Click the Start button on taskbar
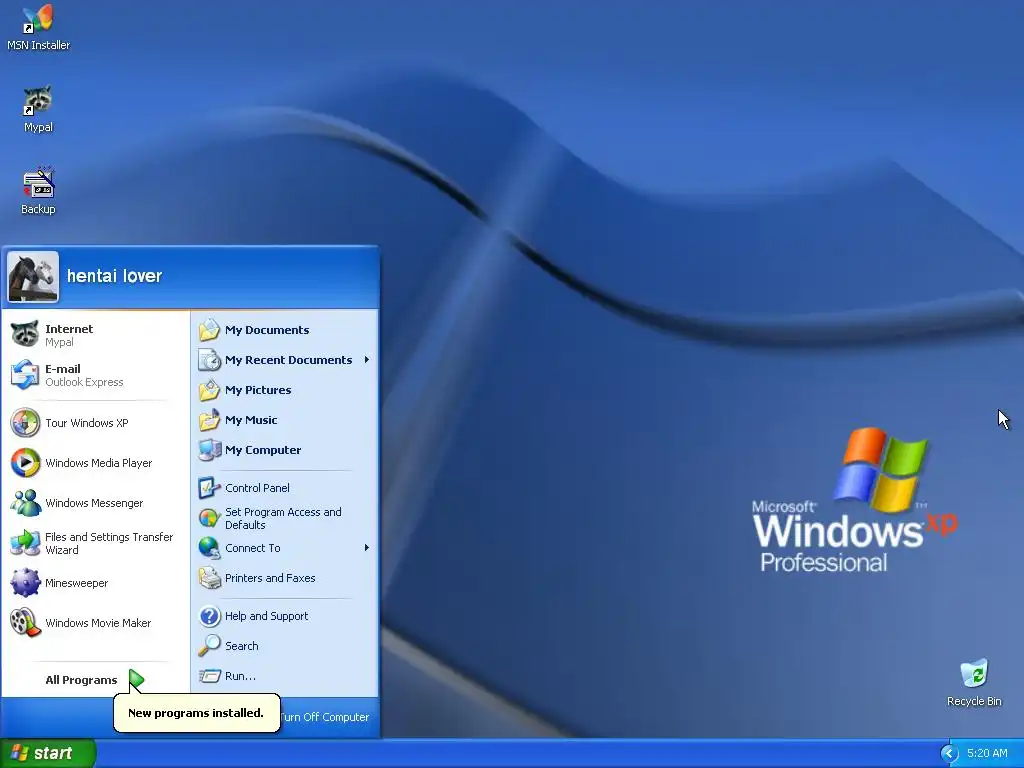Viewport: 1024px width, 768px height. 48,753
